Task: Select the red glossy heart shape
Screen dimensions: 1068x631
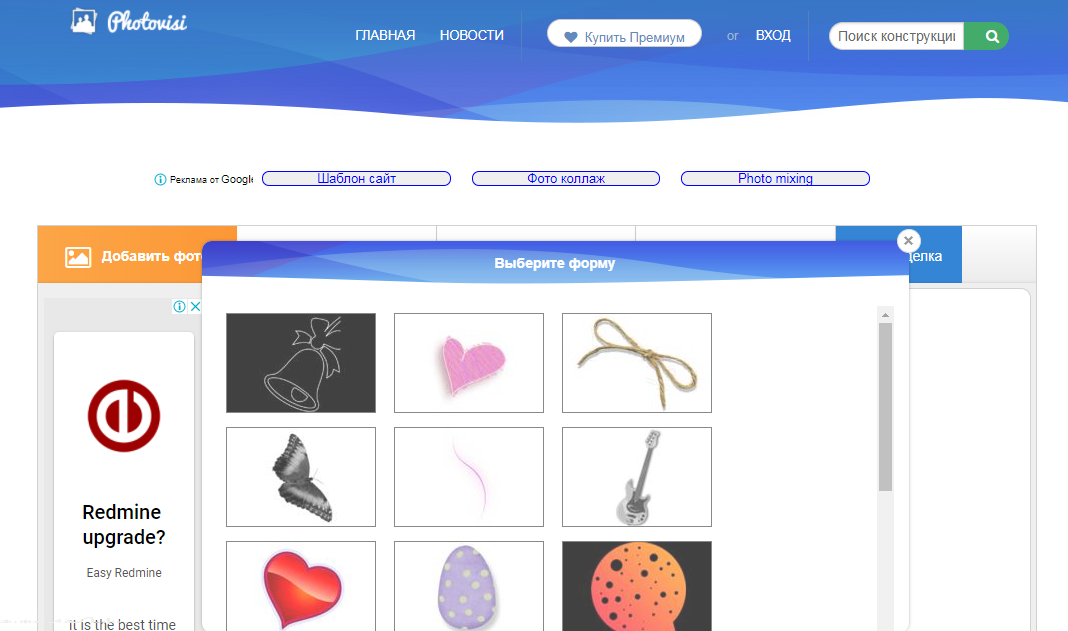Action: pos(301,587)
